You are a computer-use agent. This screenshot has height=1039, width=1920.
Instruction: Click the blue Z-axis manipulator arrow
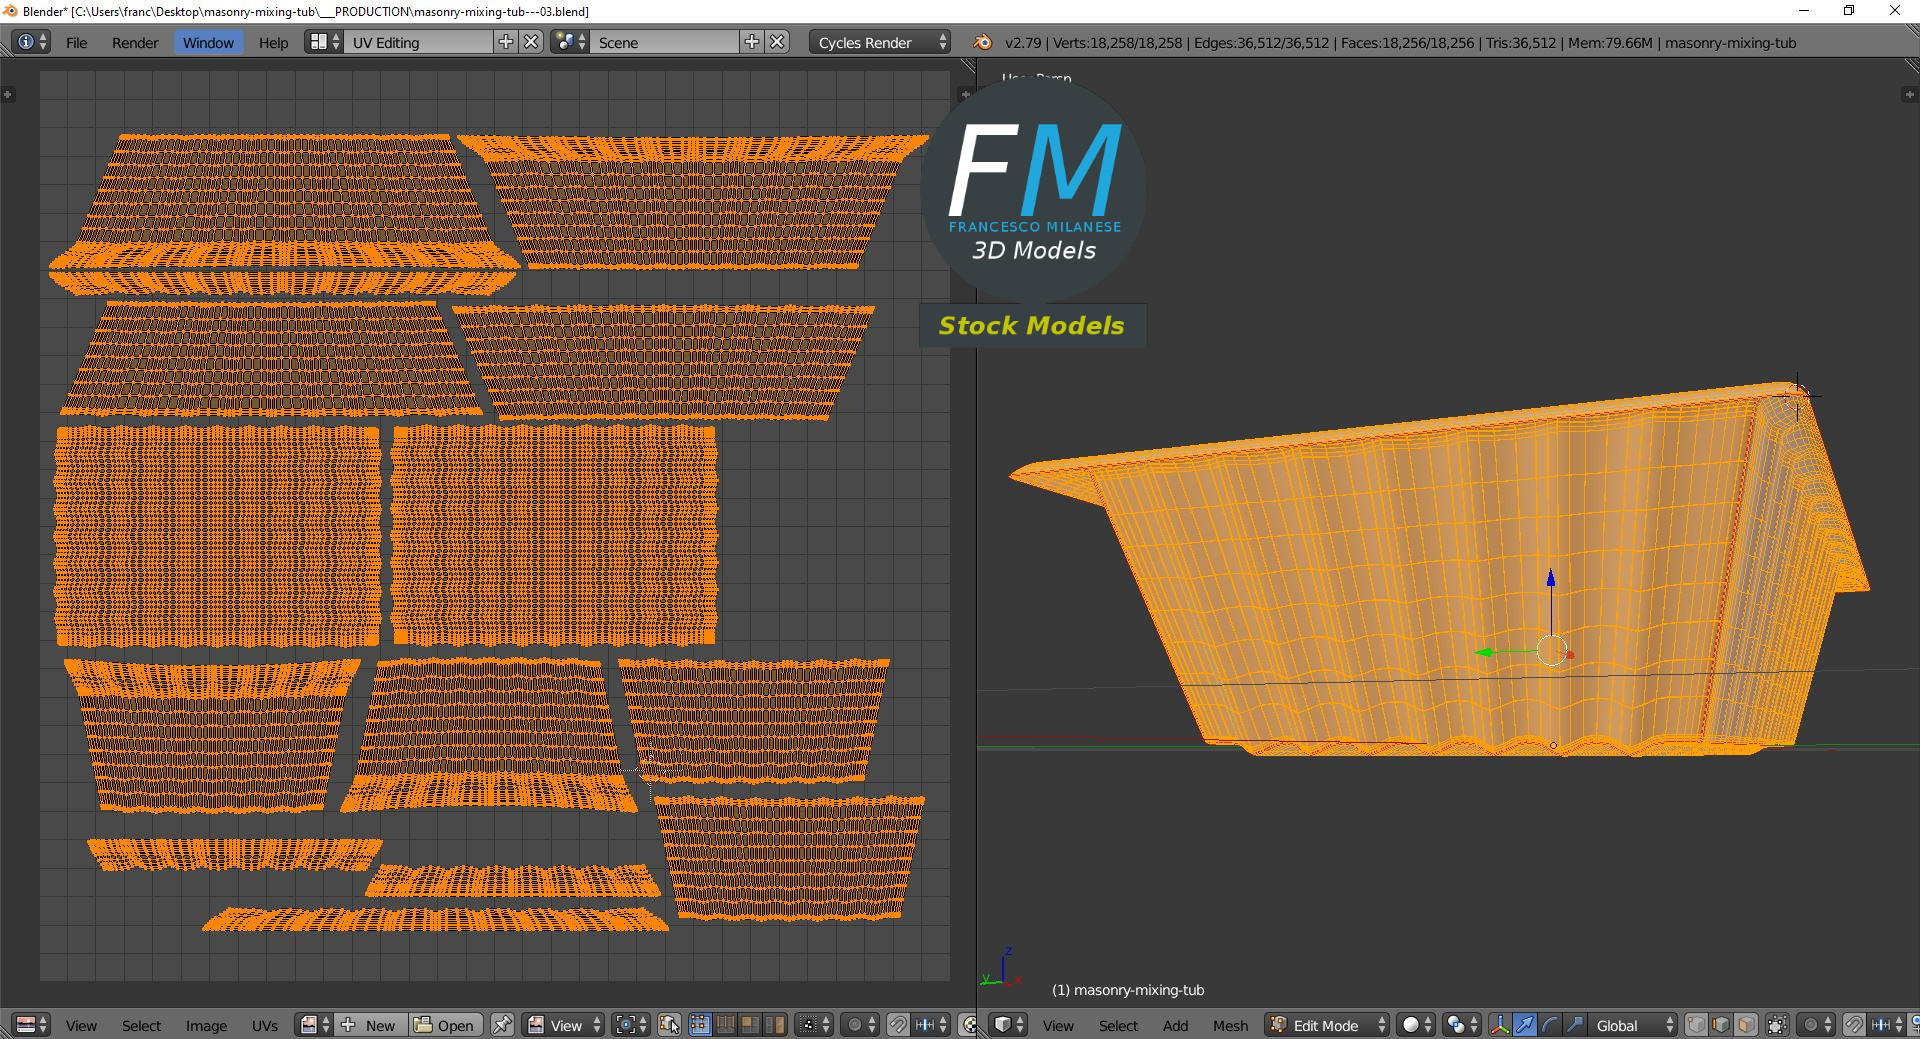[1551, 578]
